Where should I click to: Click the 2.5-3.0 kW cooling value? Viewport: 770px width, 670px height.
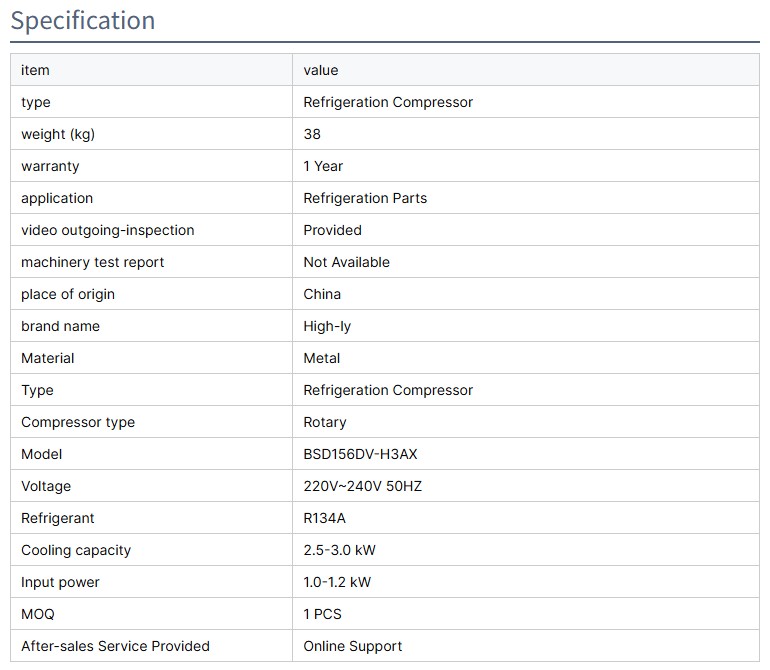tap(339, 550)
